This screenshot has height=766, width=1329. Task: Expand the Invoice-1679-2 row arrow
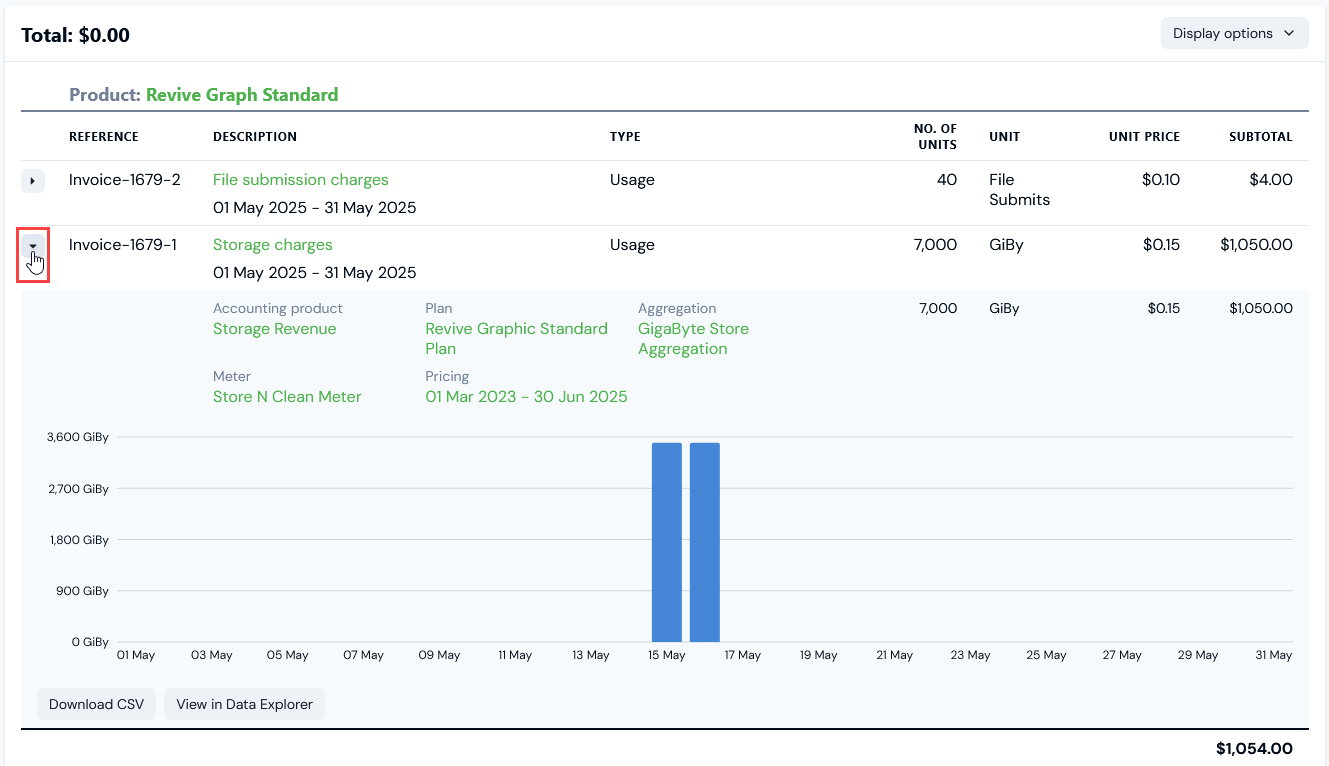(33, 181)
